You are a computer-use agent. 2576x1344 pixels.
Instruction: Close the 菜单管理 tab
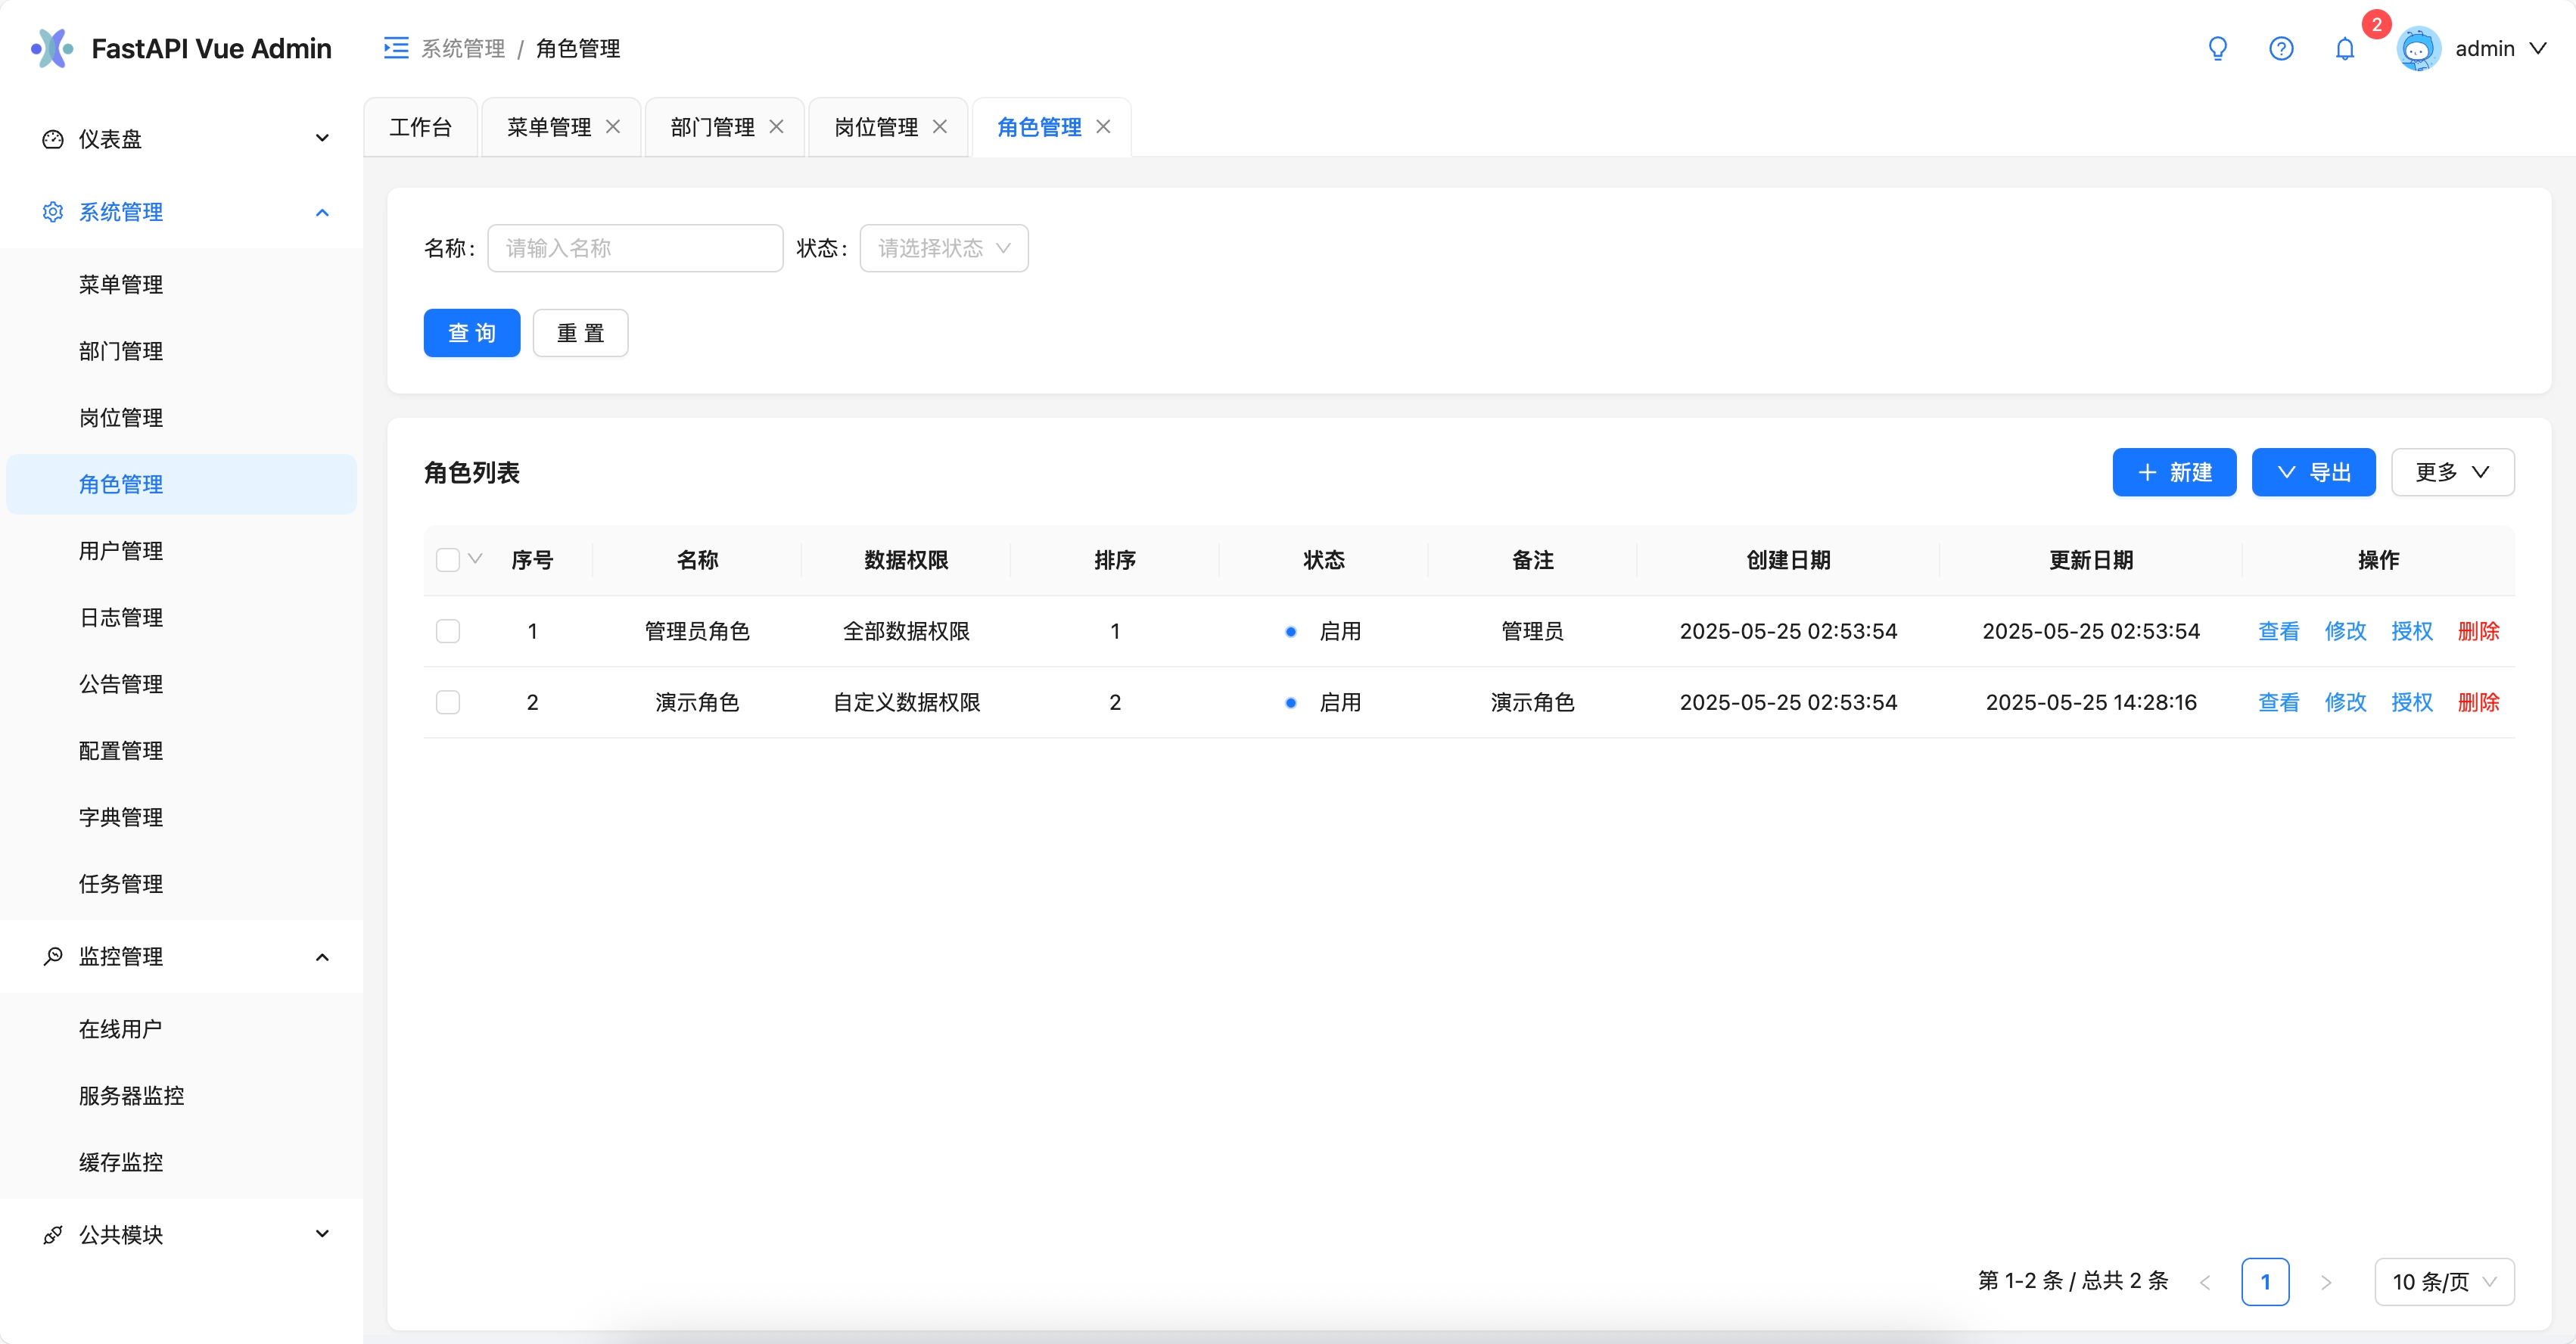click(x=613, y=127)
